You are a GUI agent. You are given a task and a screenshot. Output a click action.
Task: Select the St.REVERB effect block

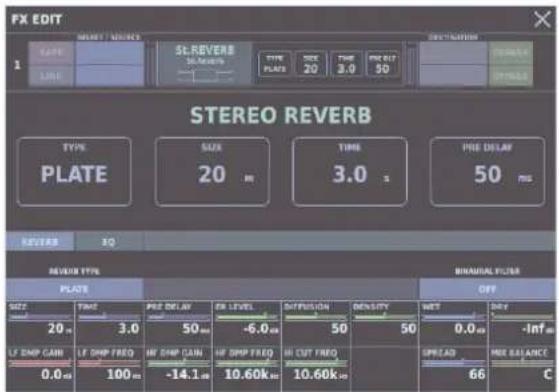pos(205,64)
